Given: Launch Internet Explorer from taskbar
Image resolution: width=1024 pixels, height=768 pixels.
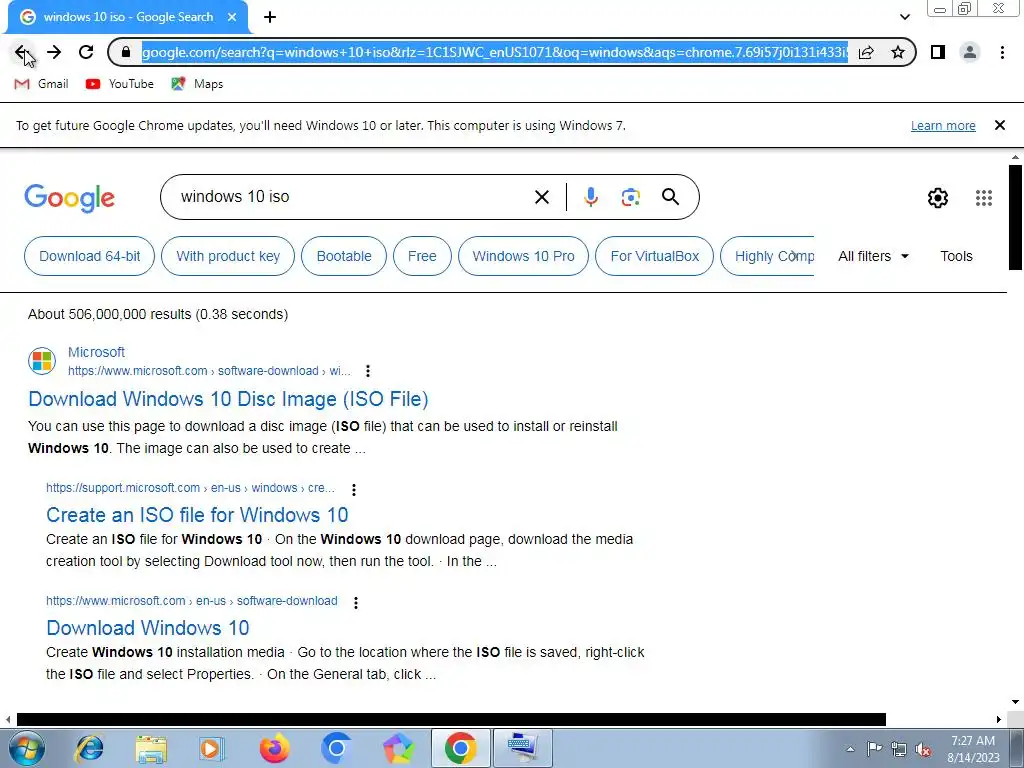Looking at the screenshot, I should pos(89,748).
